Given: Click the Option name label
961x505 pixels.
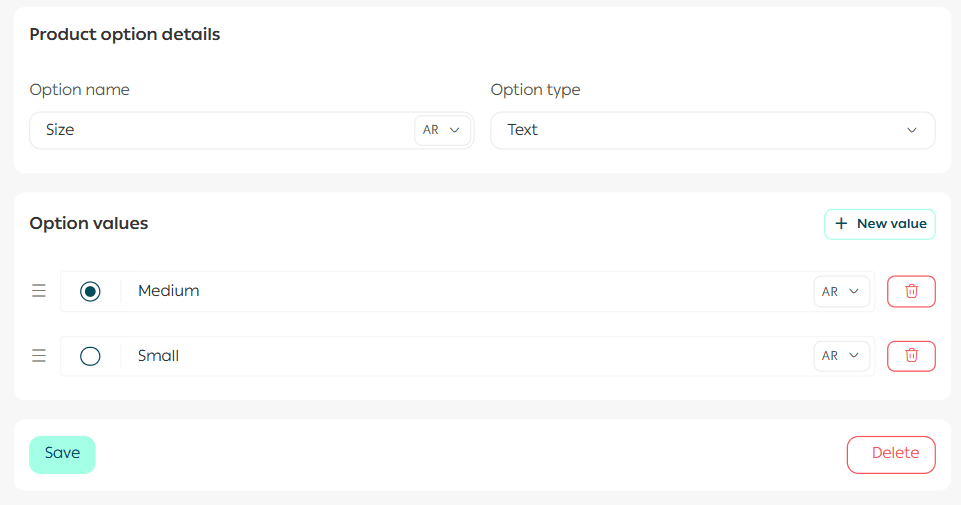Looking at the screenshot, I should [x=80, y=90].
